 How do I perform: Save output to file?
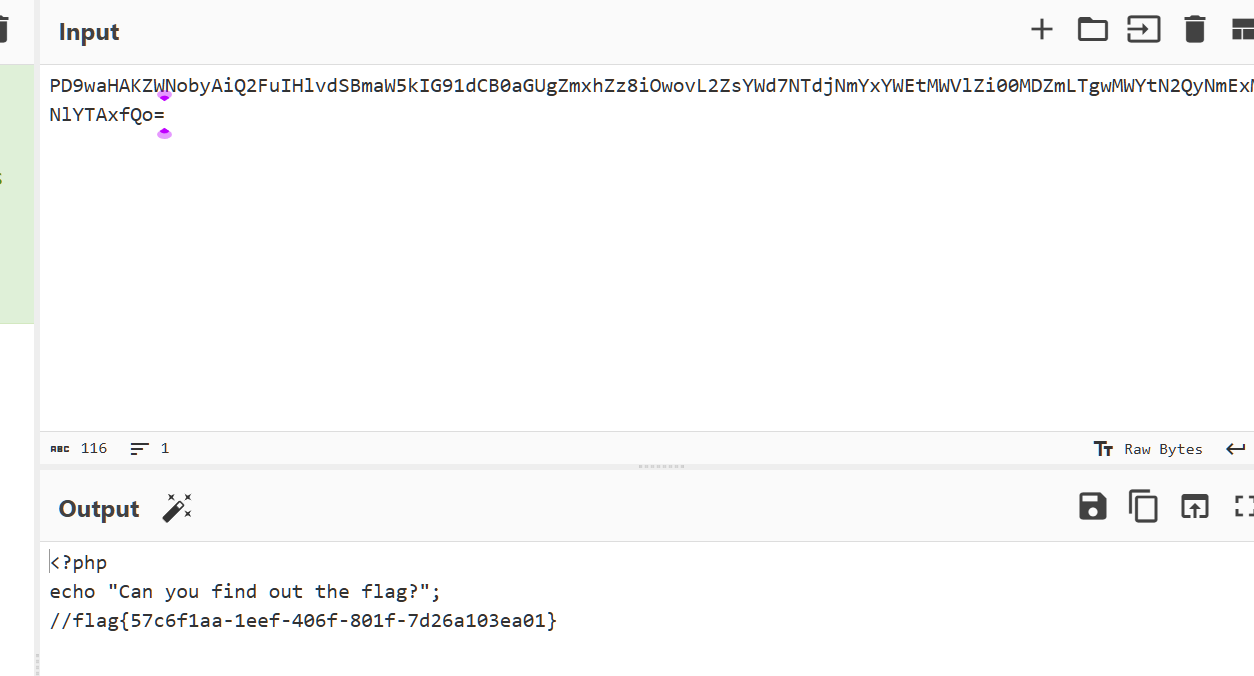pos(1092,507)
